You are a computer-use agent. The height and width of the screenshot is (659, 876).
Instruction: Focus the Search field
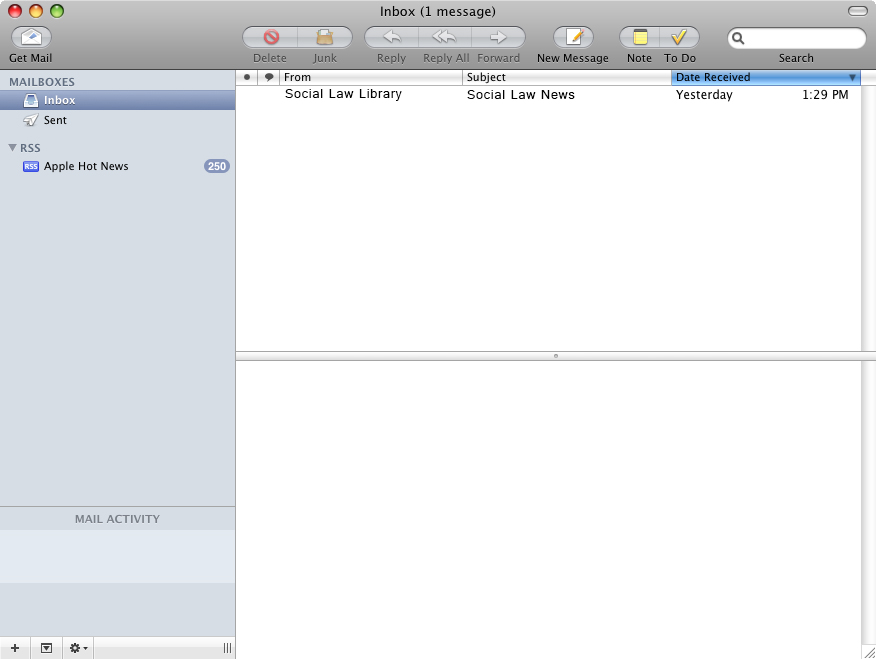tap(797, 38)
